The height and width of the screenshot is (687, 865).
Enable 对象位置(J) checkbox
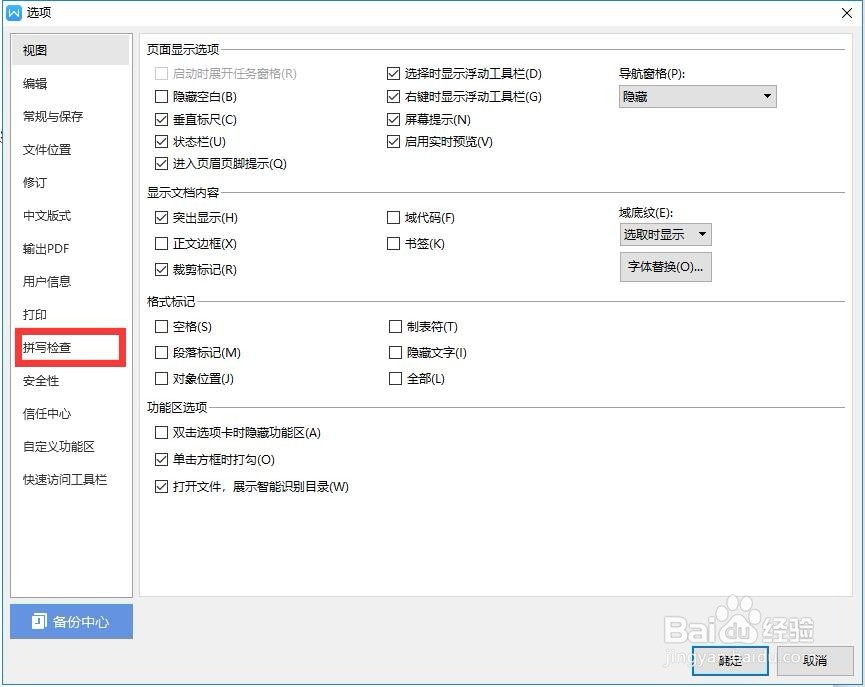click(161, 379)
